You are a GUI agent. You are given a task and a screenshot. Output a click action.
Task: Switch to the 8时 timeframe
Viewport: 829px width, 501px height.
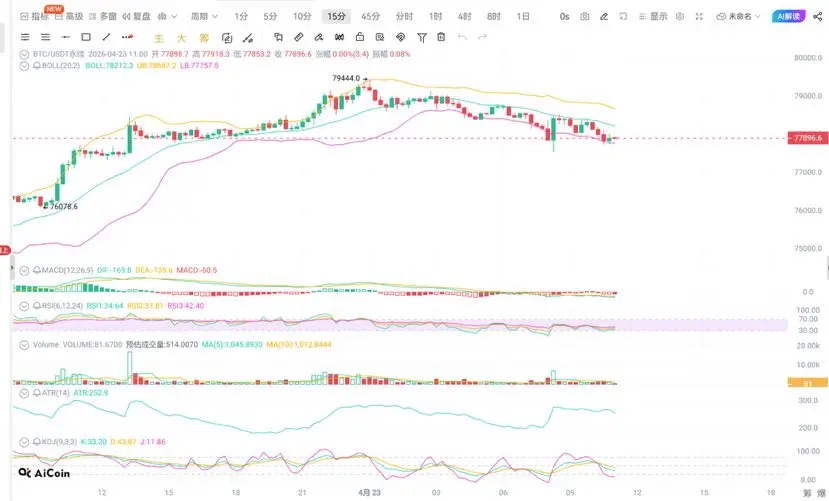click(x=493, y=16)
